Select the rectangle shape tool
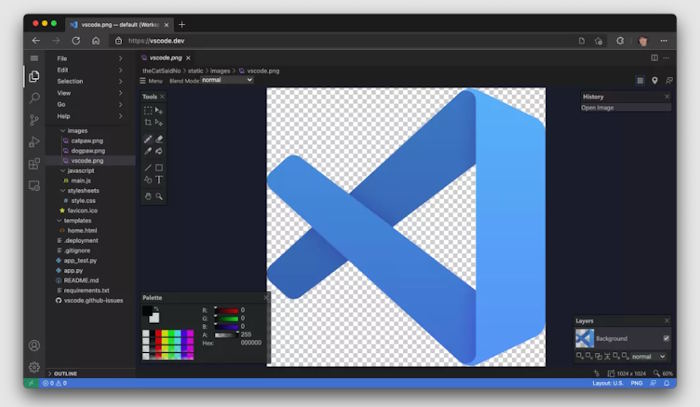 159,168
